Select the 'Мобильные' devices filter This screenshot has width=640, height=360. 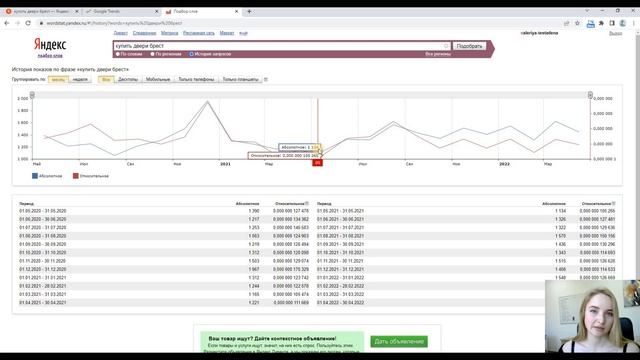coord(158,80)
